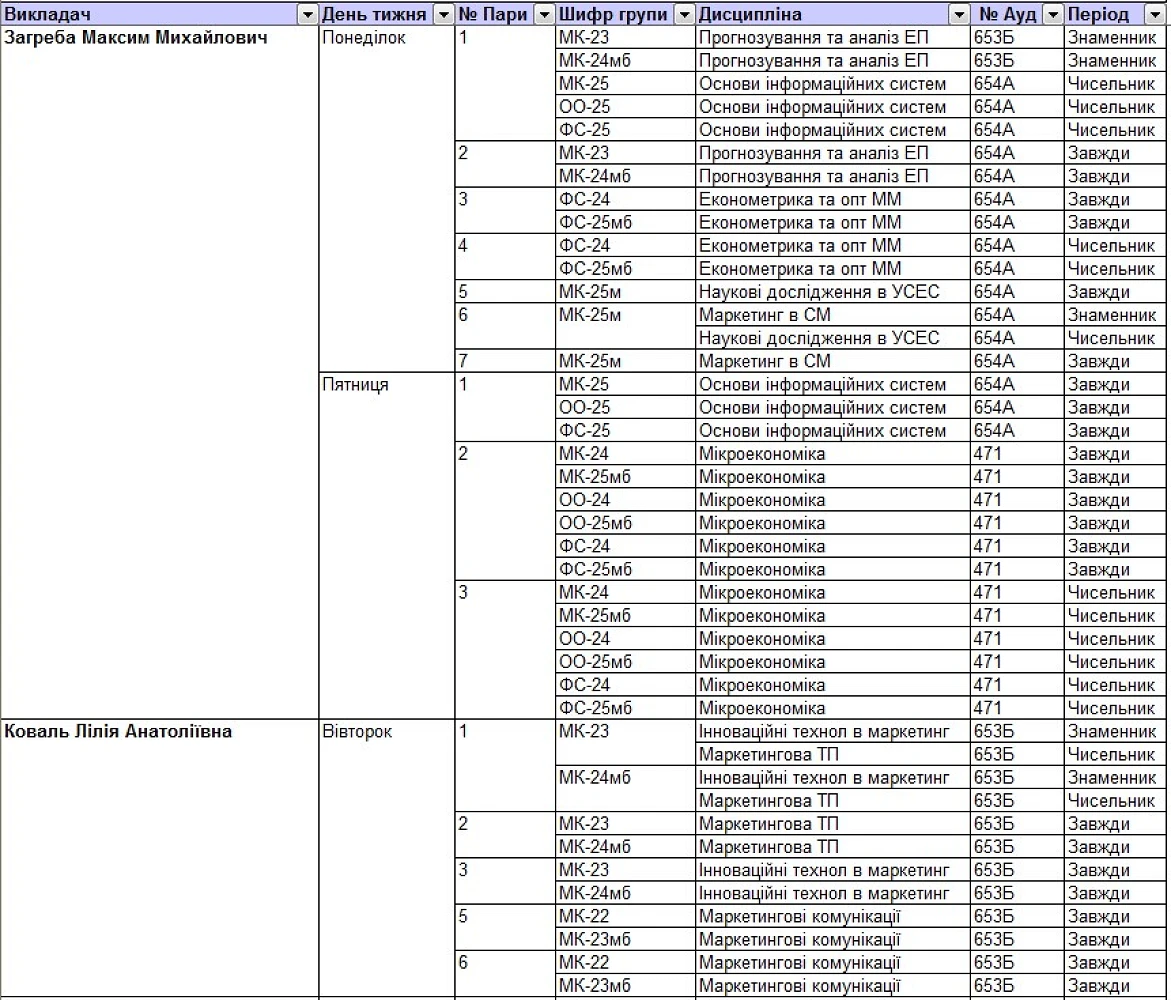Open the Шифр групи filter dropdown
The height and width of the screenshot is (1000, 1171).
click(x=684, y=15)
